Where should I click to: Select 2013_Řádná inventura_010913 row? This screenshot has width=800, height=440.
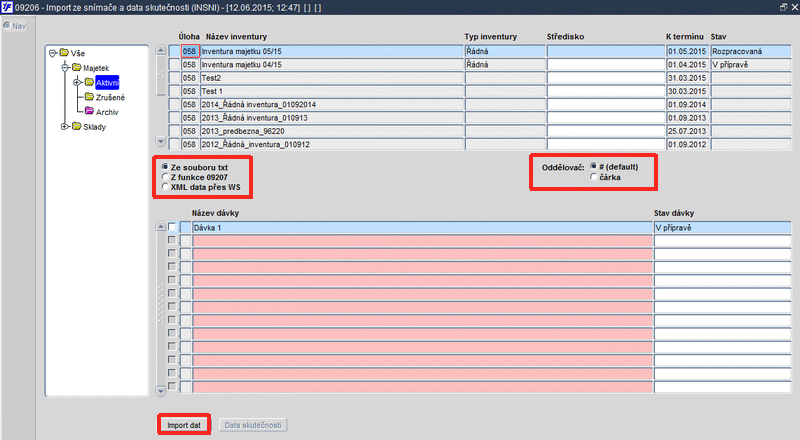point(332,117)
